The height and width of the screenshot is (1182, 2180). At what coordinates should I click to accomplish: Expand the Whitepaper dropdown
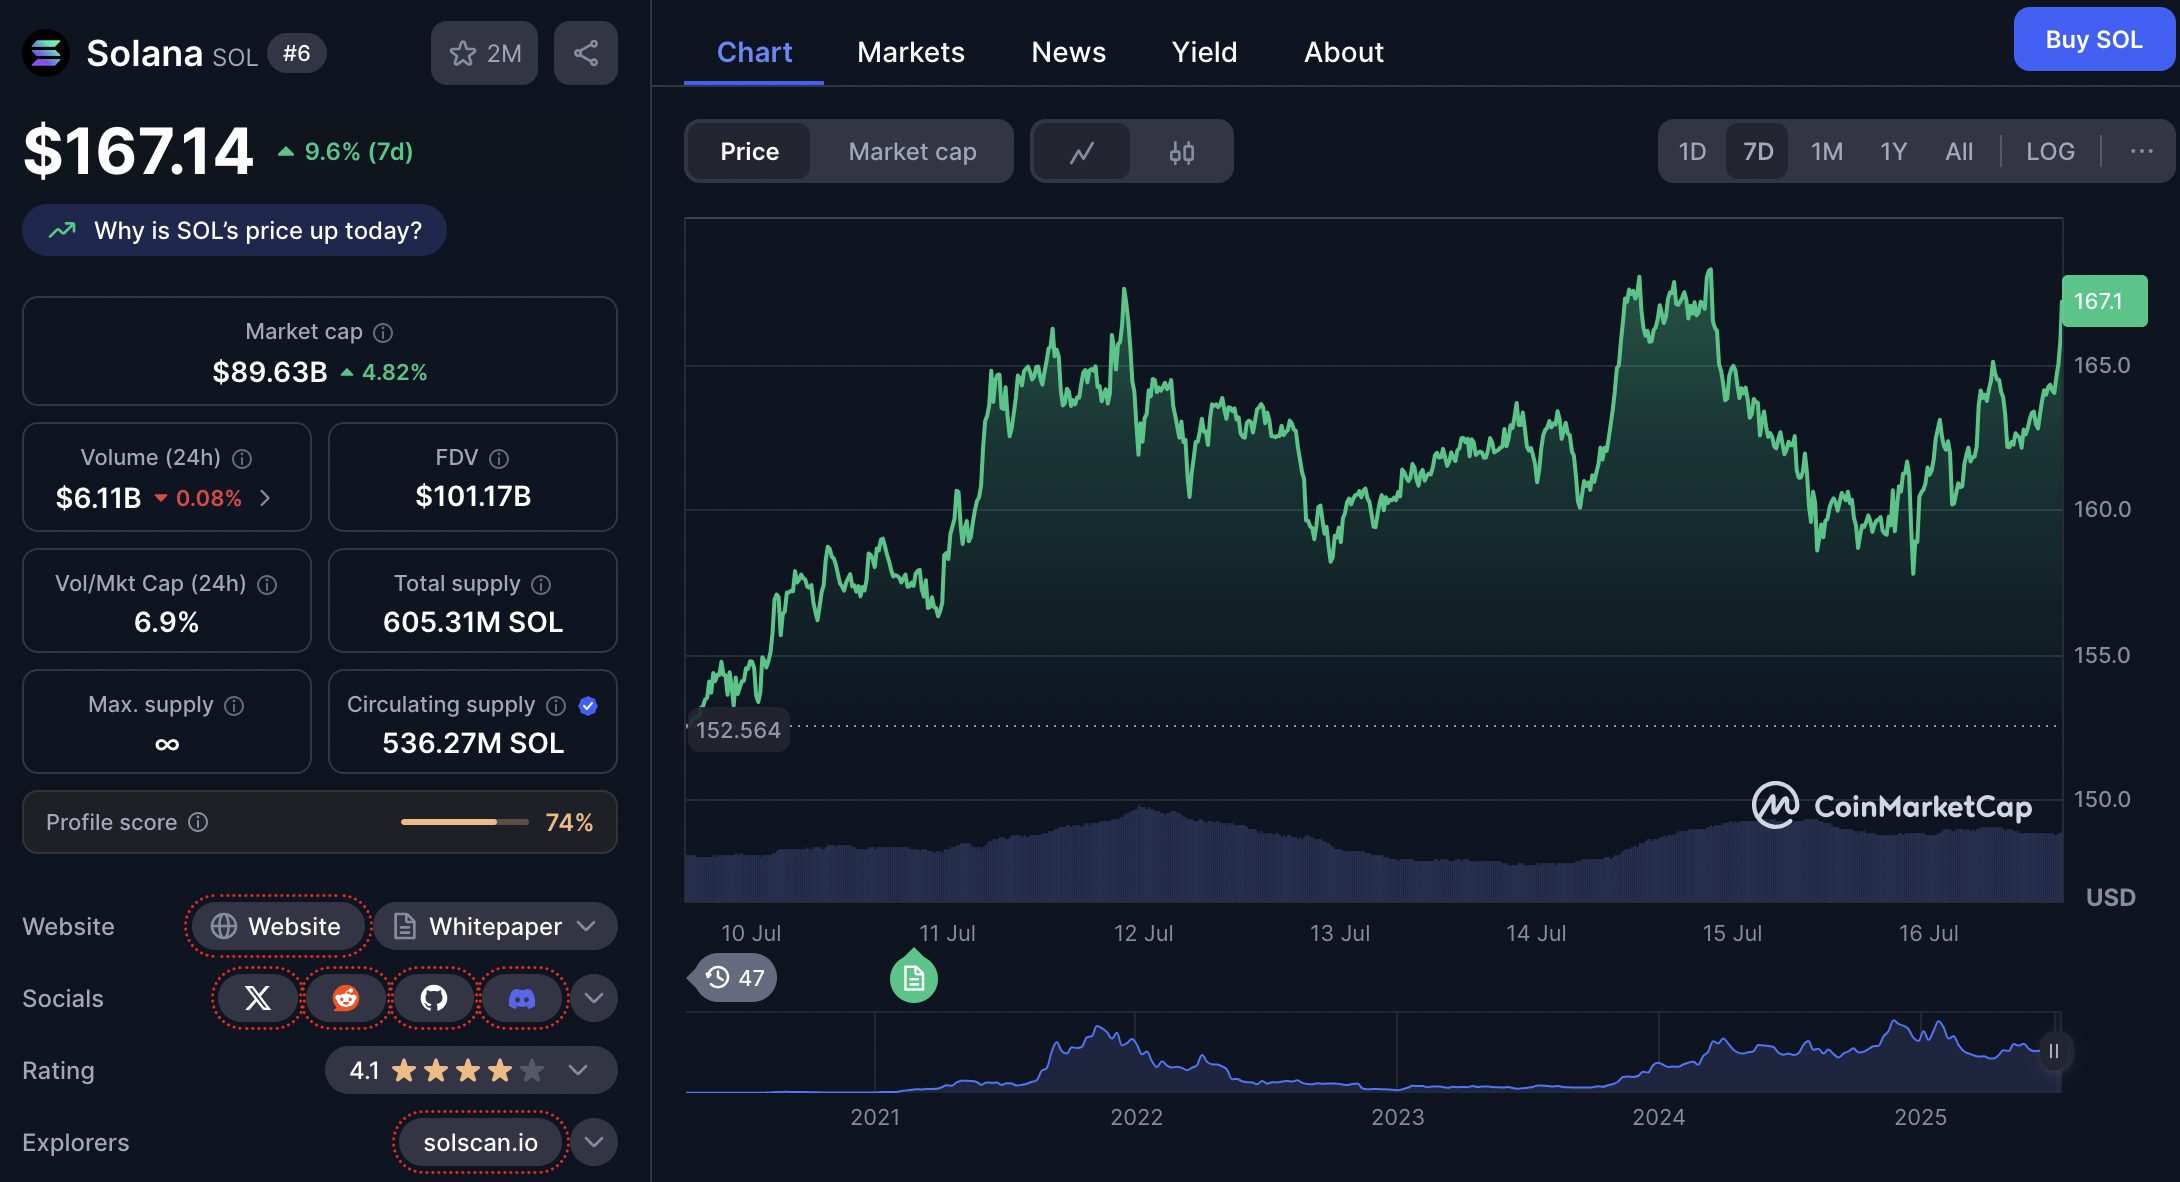click(496, 926)
